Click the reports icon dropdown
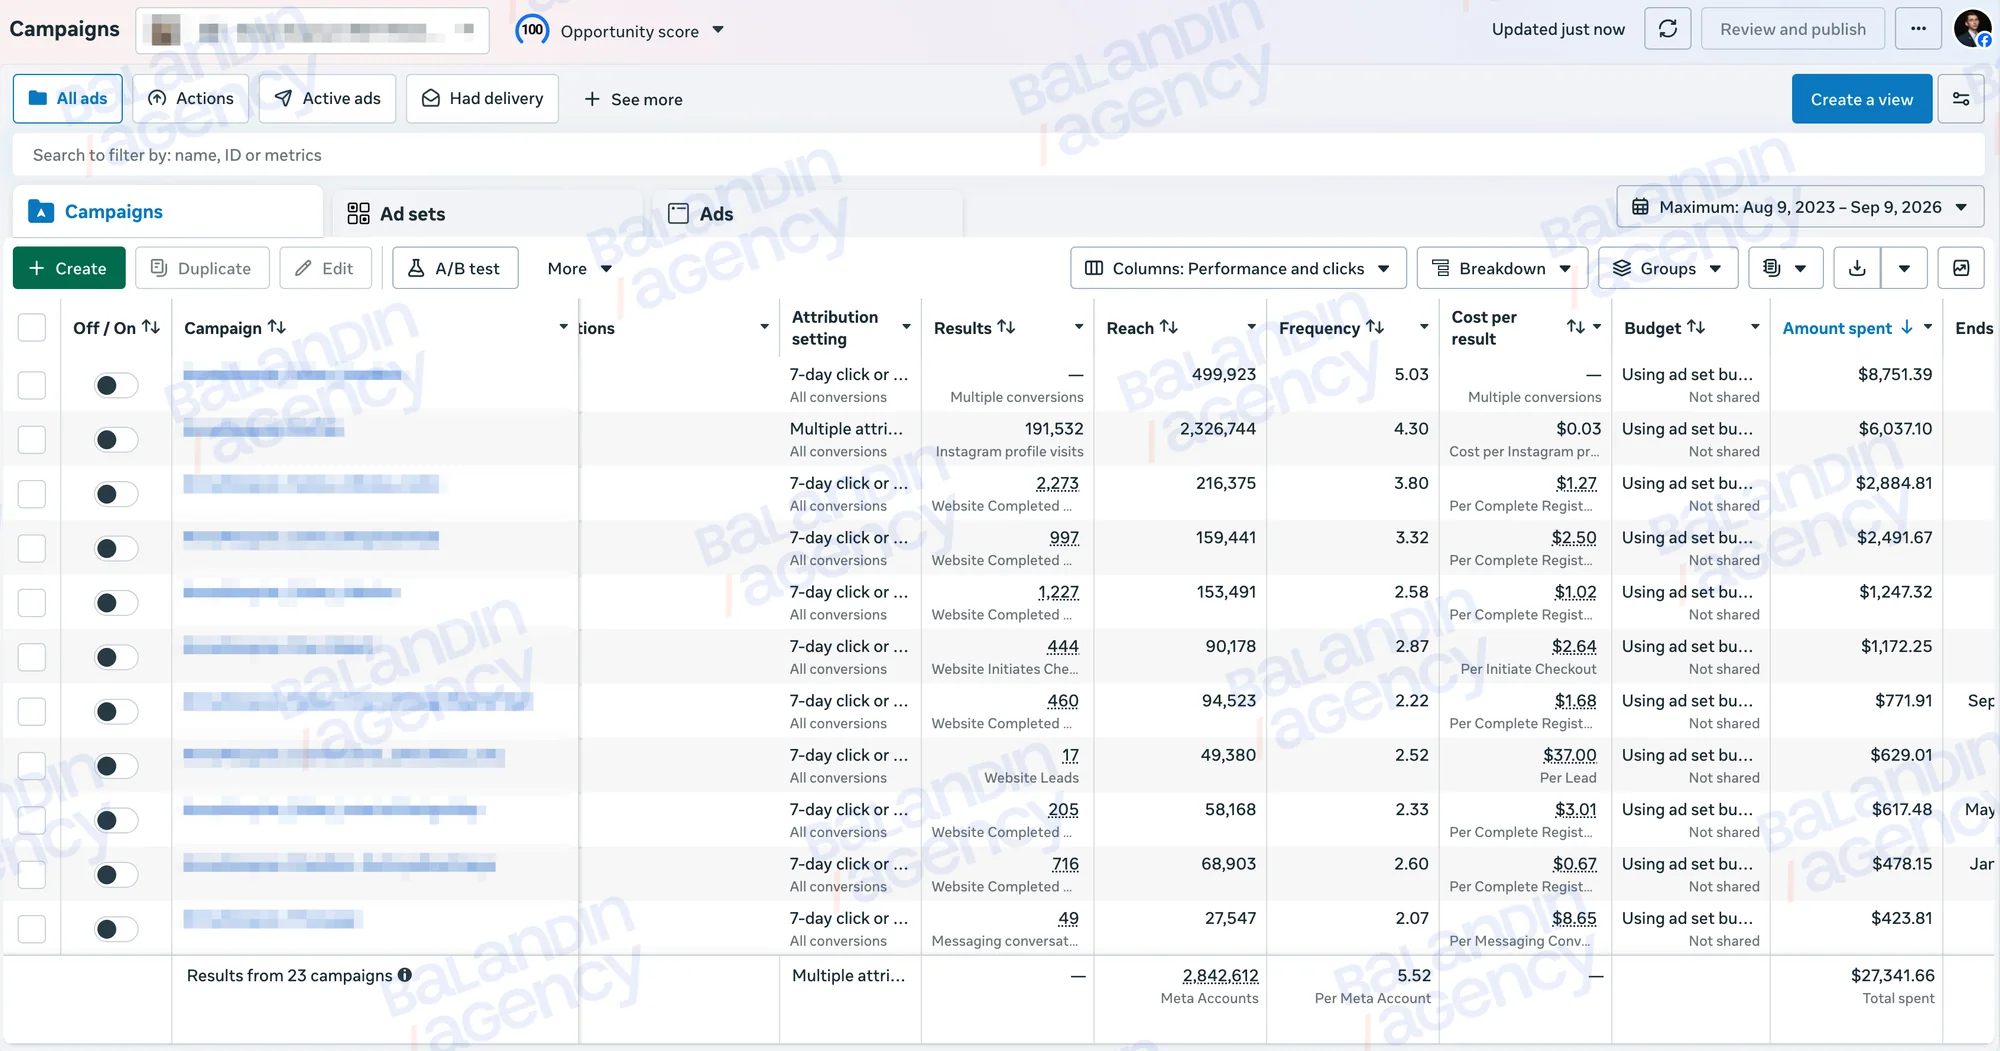Image resolution: width=2000 pixels, height=1051 pixels. (x=1785, y=268)
